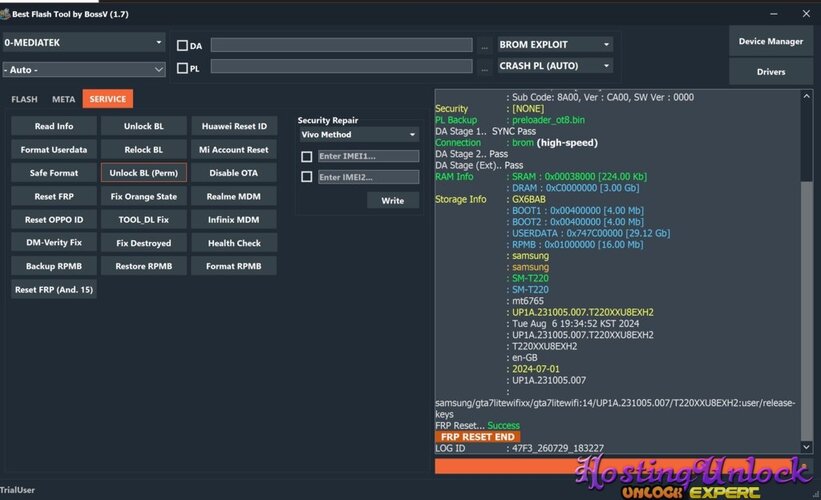Click the Drivers button
The height and width of the screenshot is (500, 821).
pos(771,72)
